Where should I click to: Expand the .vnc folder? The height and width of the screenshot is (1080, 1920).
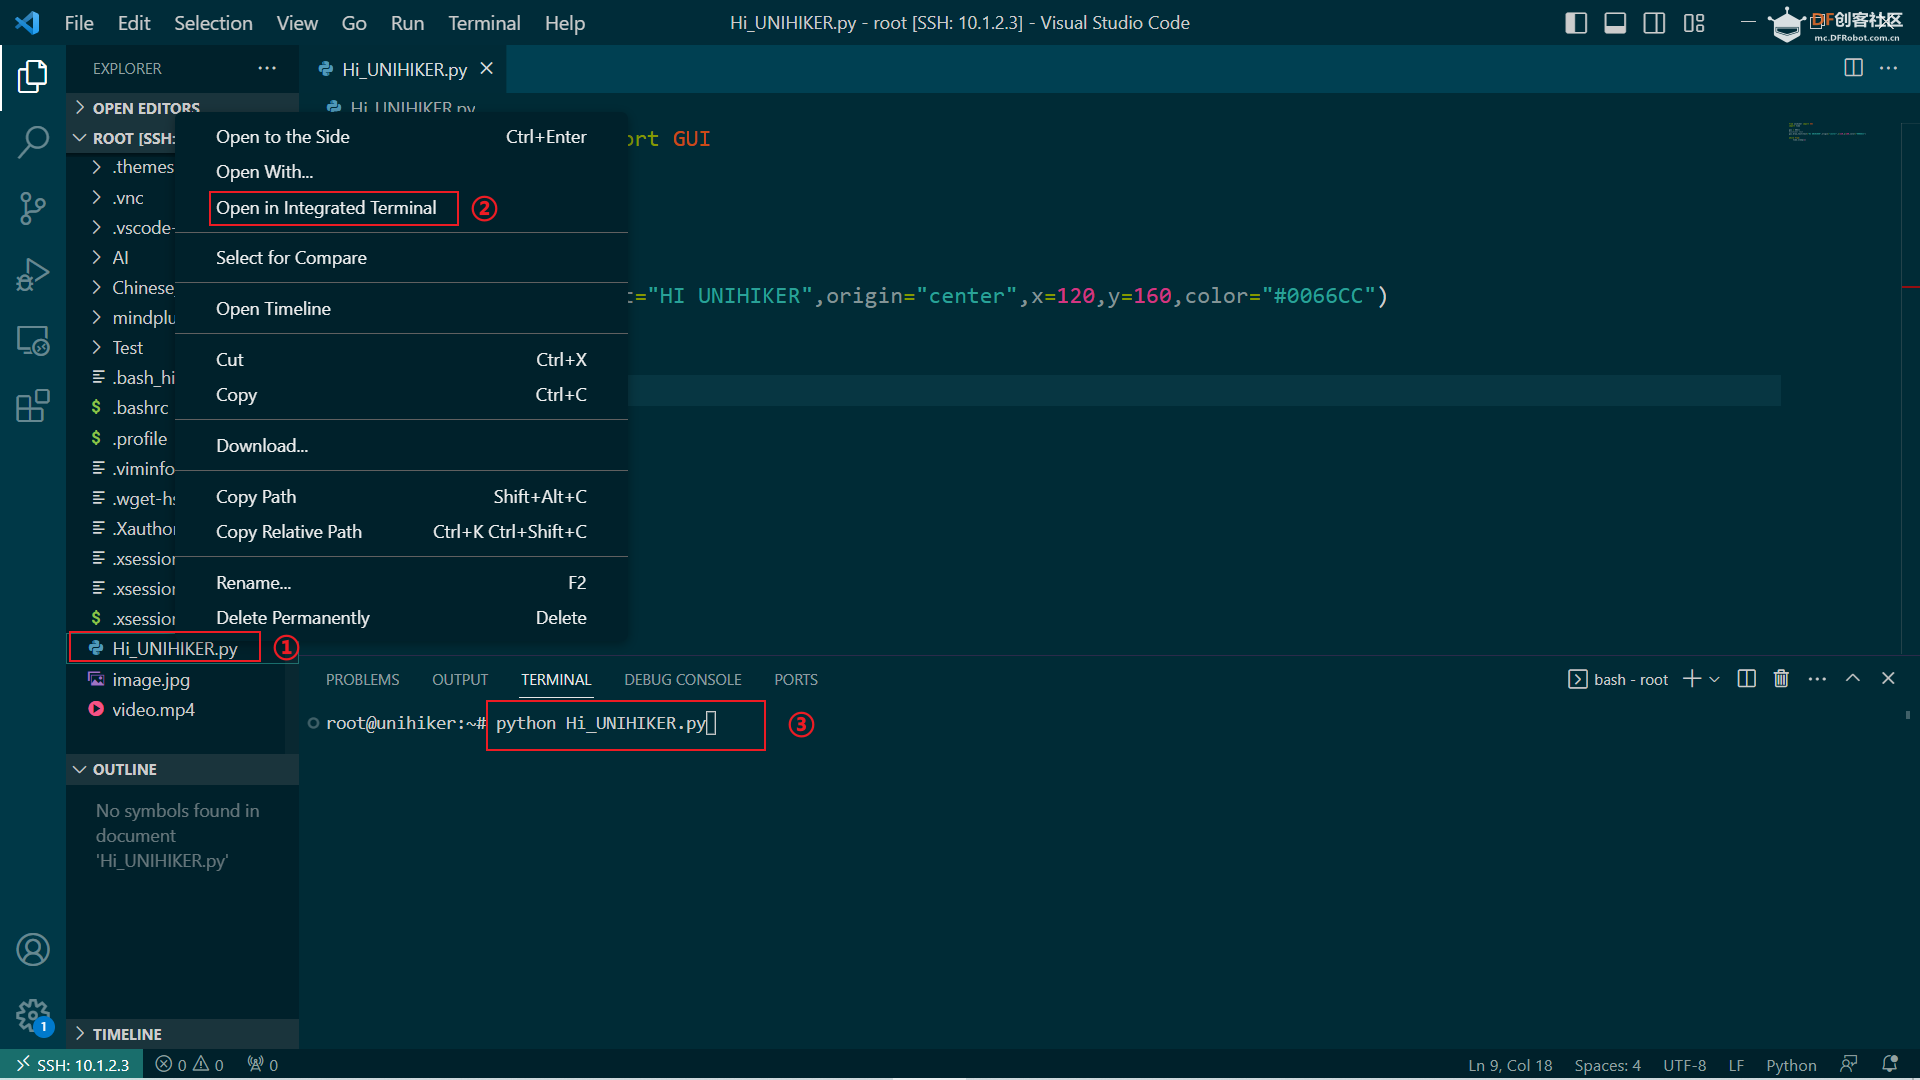[x=120, y=198]
